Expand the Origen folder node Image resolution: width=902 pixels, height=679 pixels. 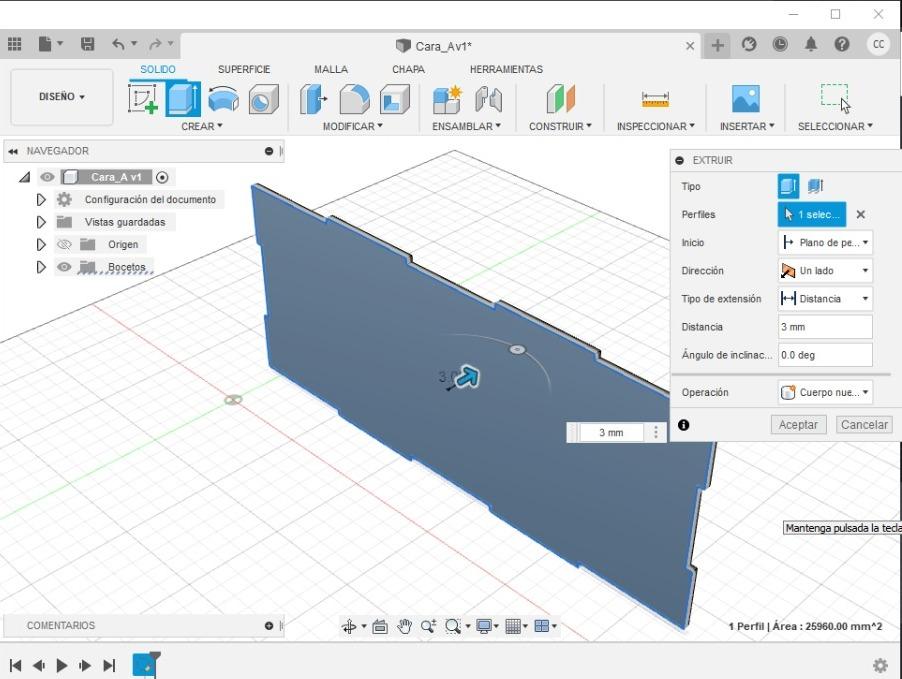click(41, 245)
